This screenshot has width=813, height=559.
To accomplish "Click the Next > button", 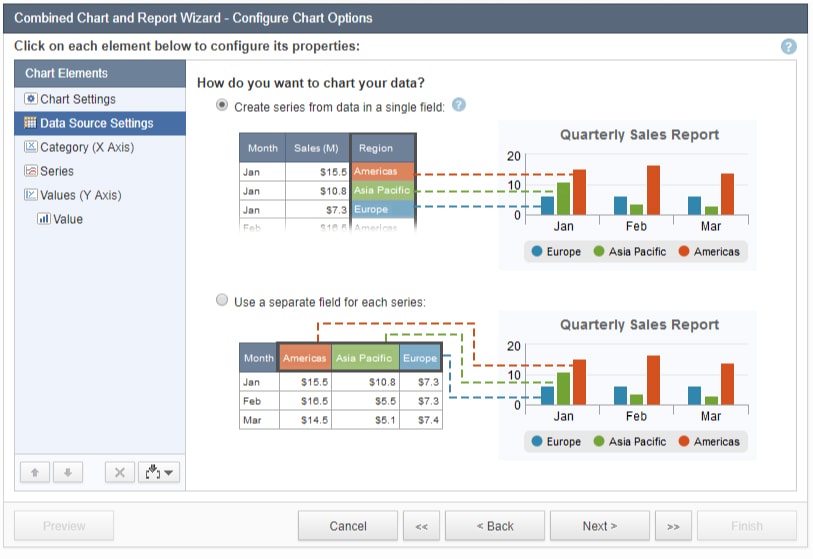I will tap(599, 526).
